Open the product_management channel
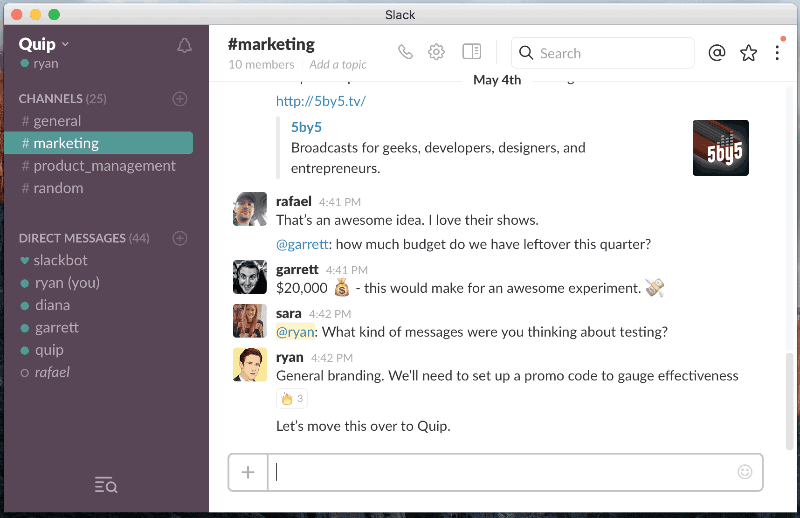 pos(104,166)
